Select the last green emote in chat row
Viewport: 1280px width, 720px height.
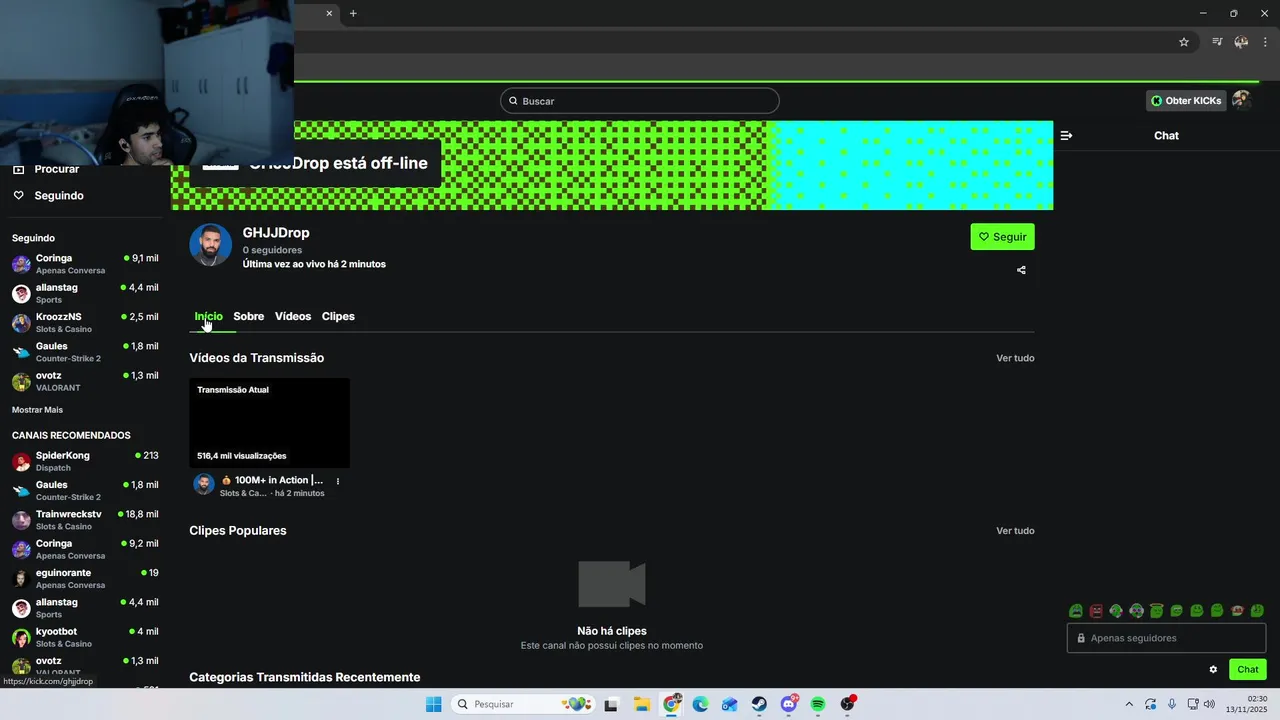1257,611
